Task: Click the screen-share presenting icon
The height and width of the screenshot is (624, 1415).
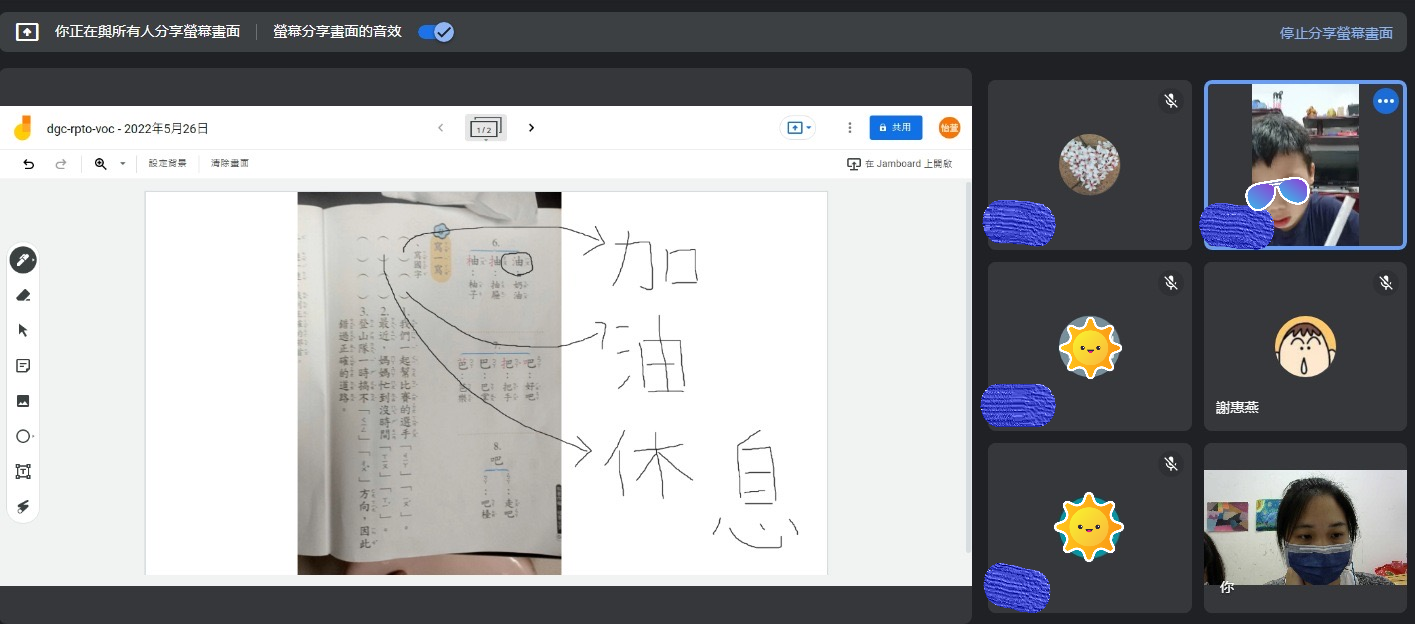Action: (x=27, y=32)
